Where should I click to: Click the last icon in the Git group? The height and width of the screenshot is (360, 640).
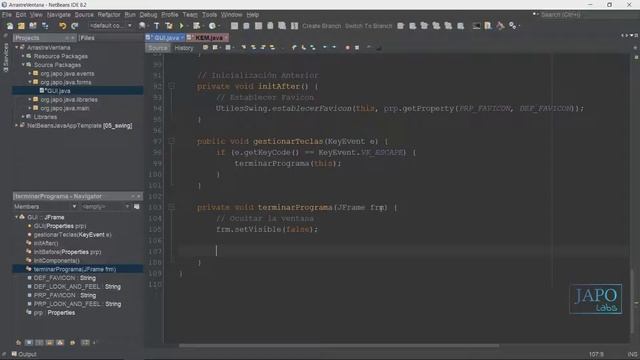click(x=460, y=26)
